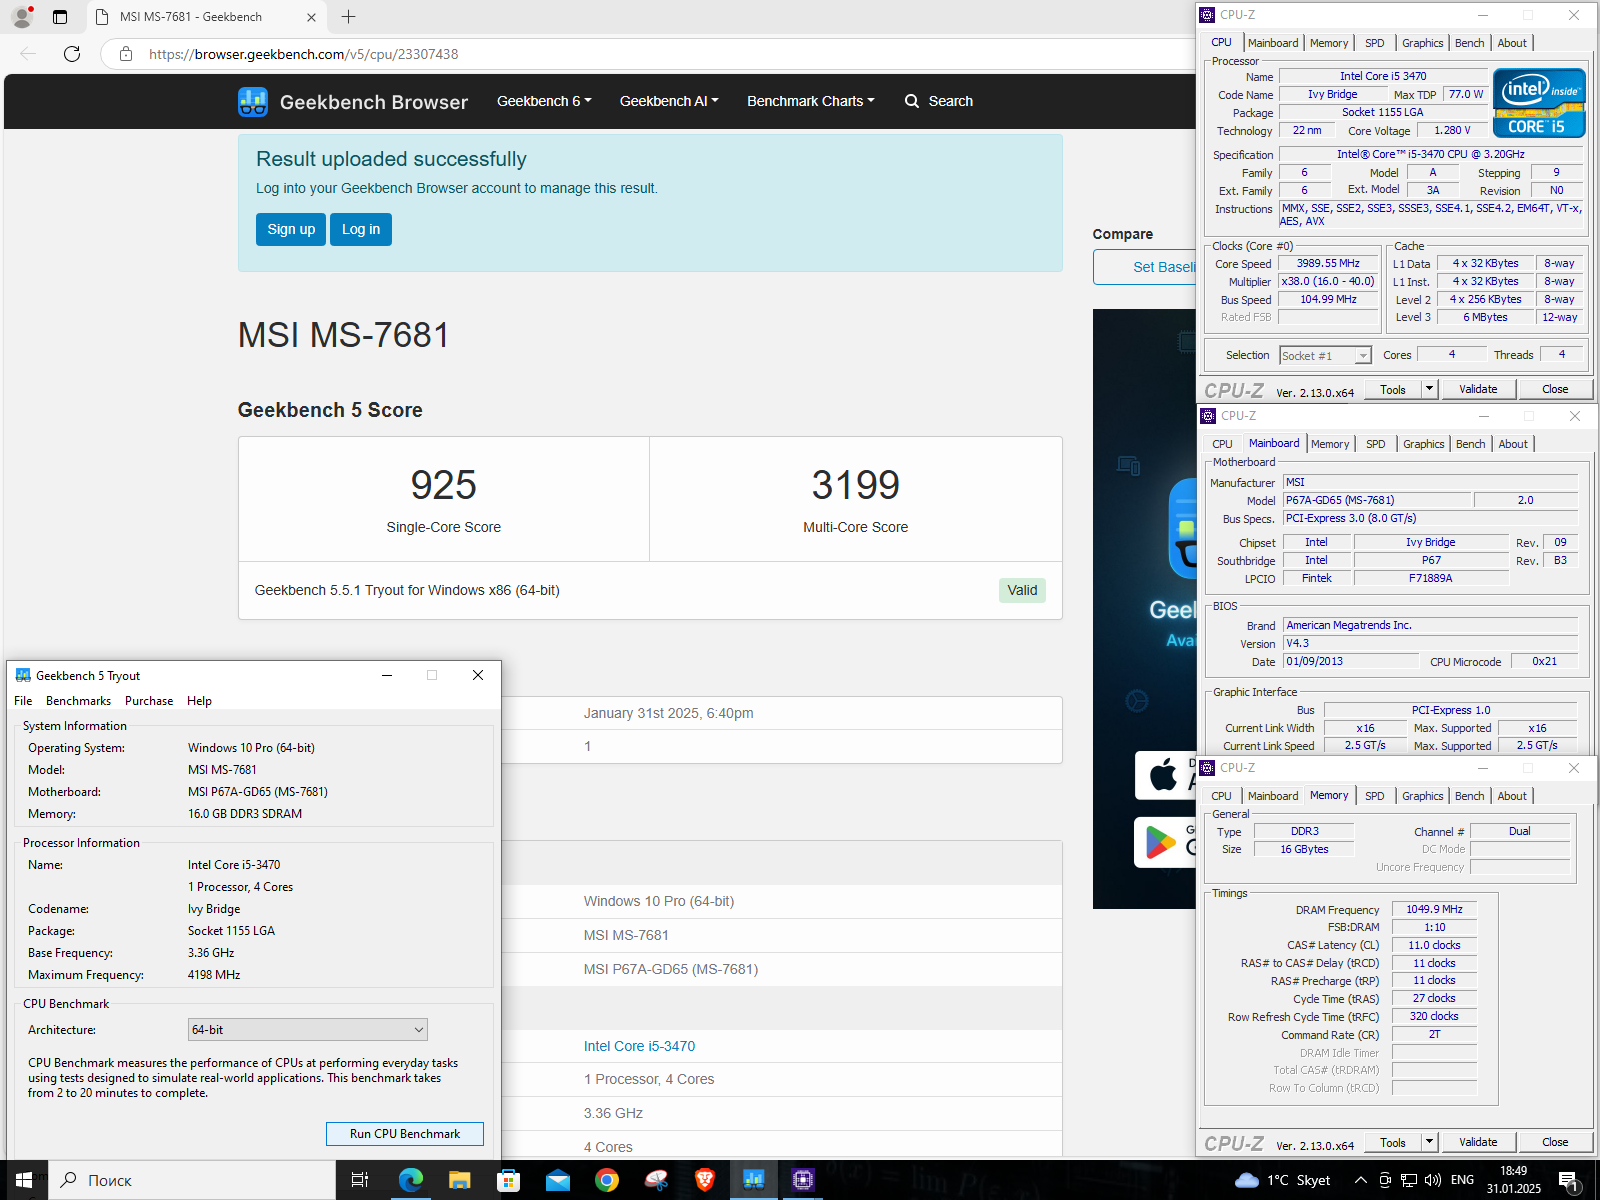Expand the Architecture 64-bit combo box

point(308,1029)
